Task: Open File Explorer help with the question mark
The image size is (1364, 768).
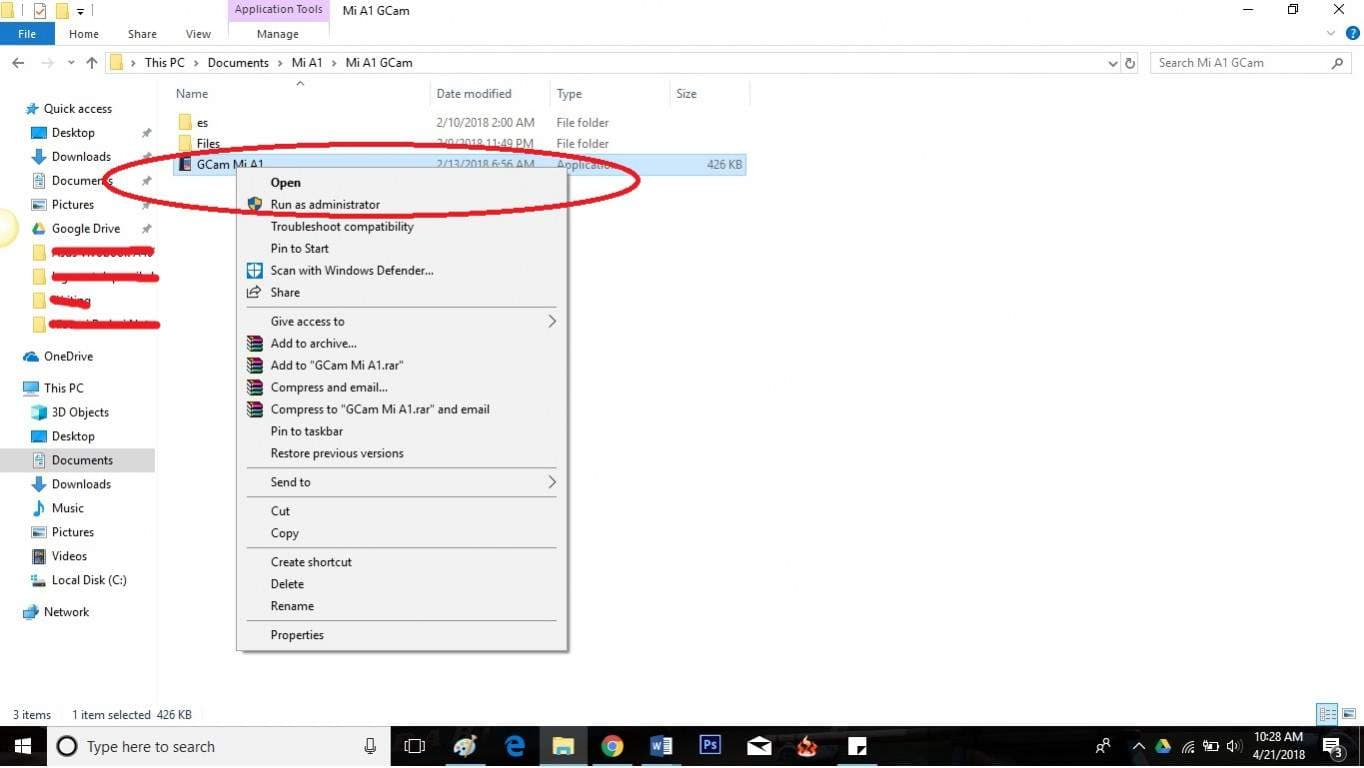Action: click(x=1353, y=34)
